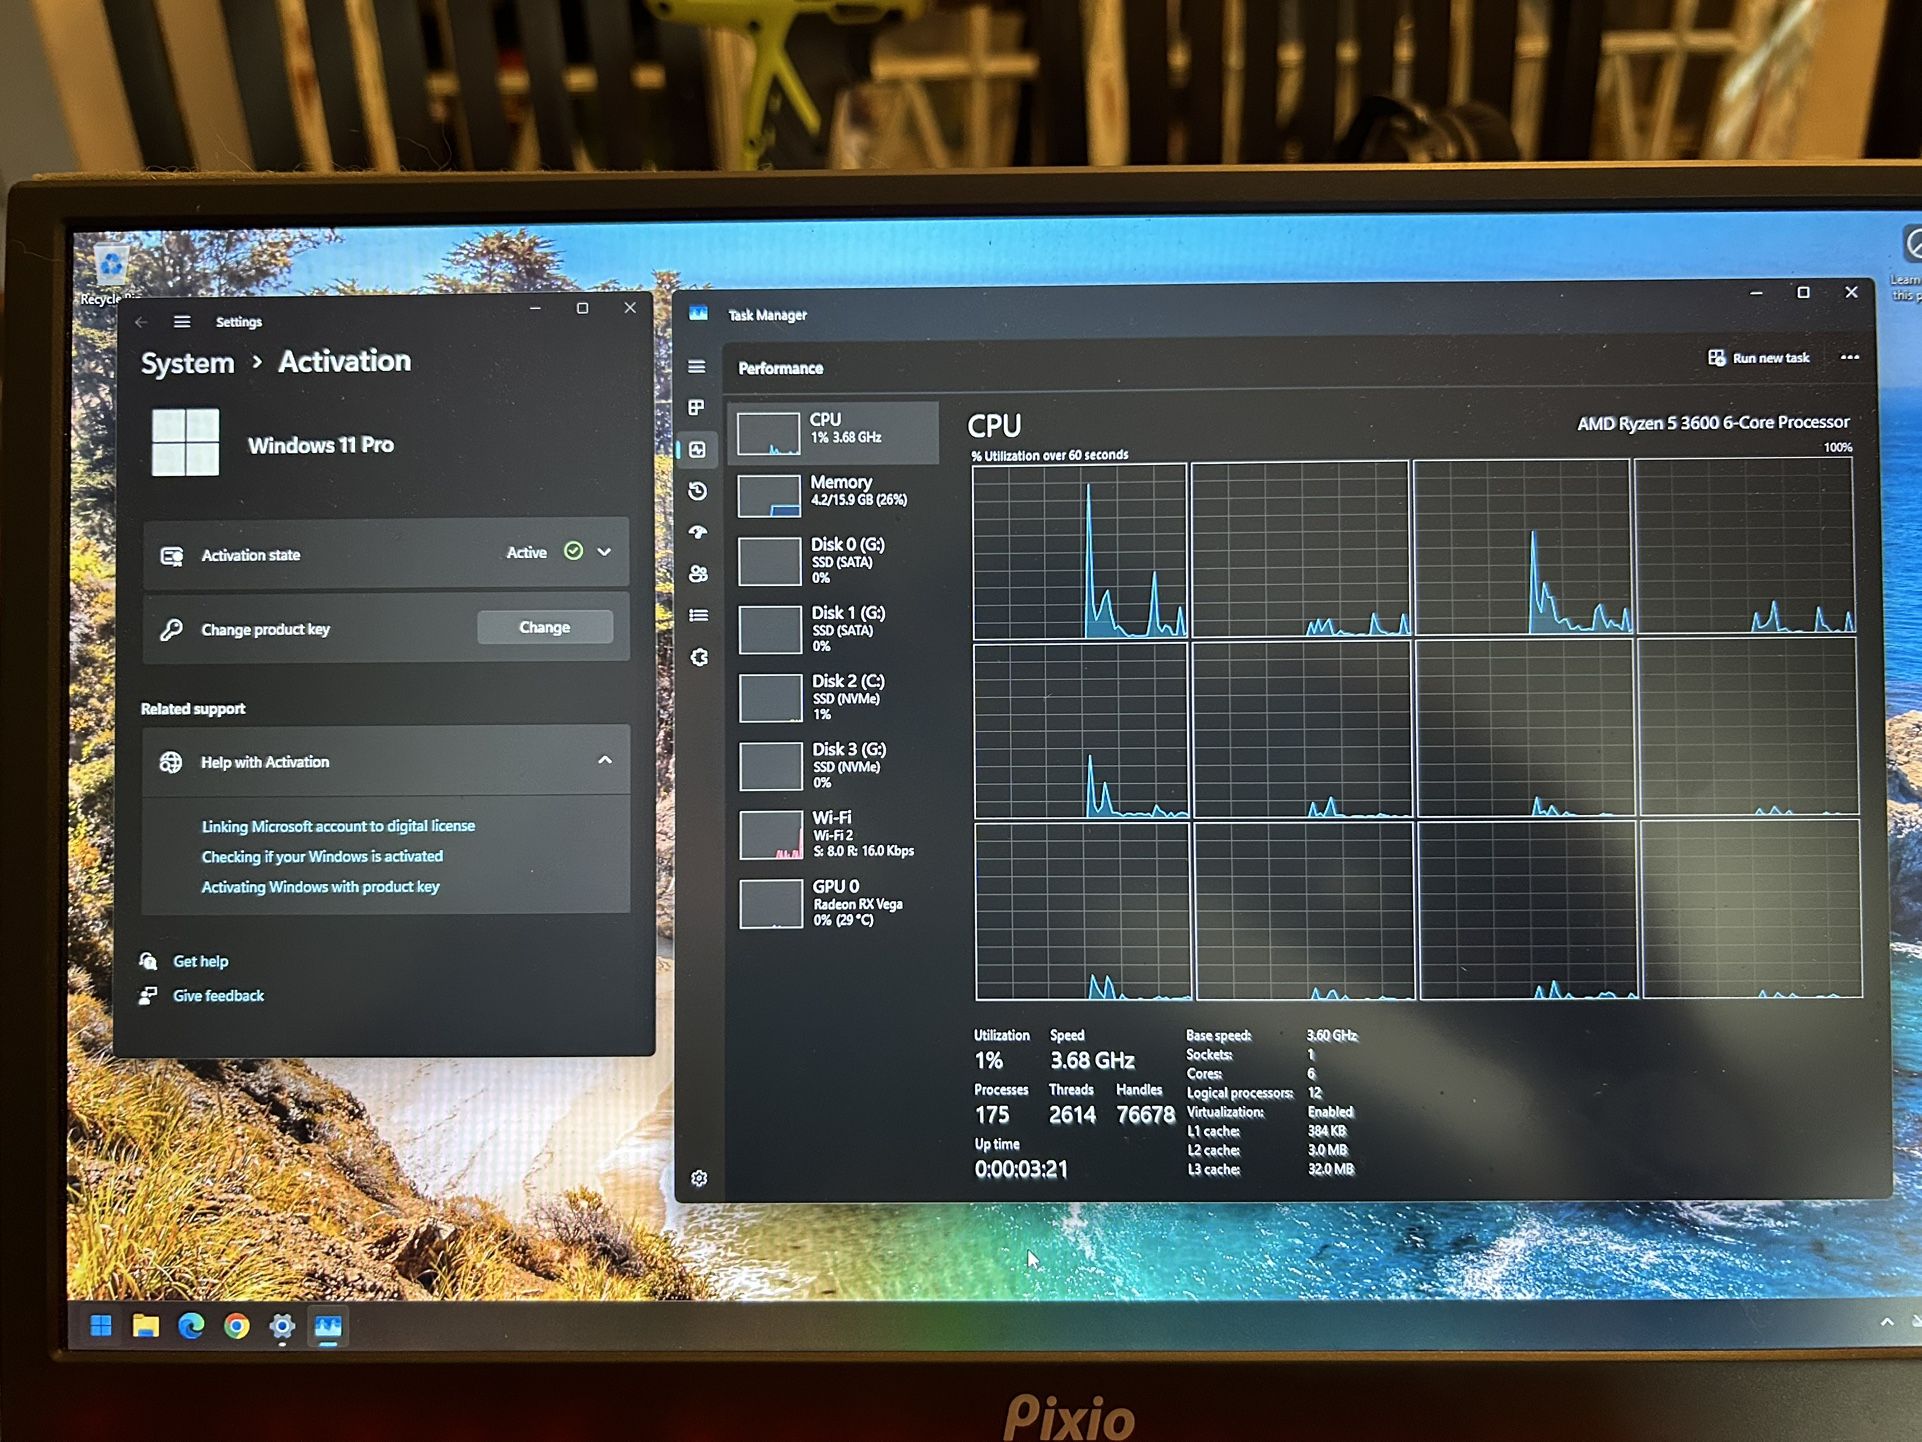Open Users page in Task Manager
The image size is (1922, 1442).
(x=699, y=574)
